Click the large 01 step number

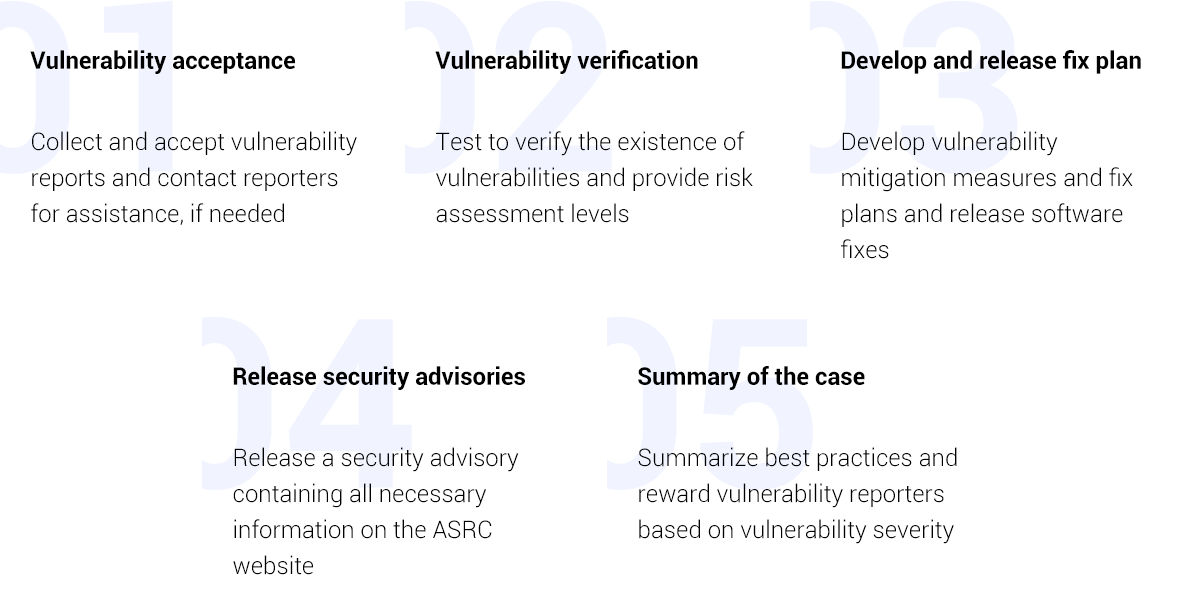[90, 87]
